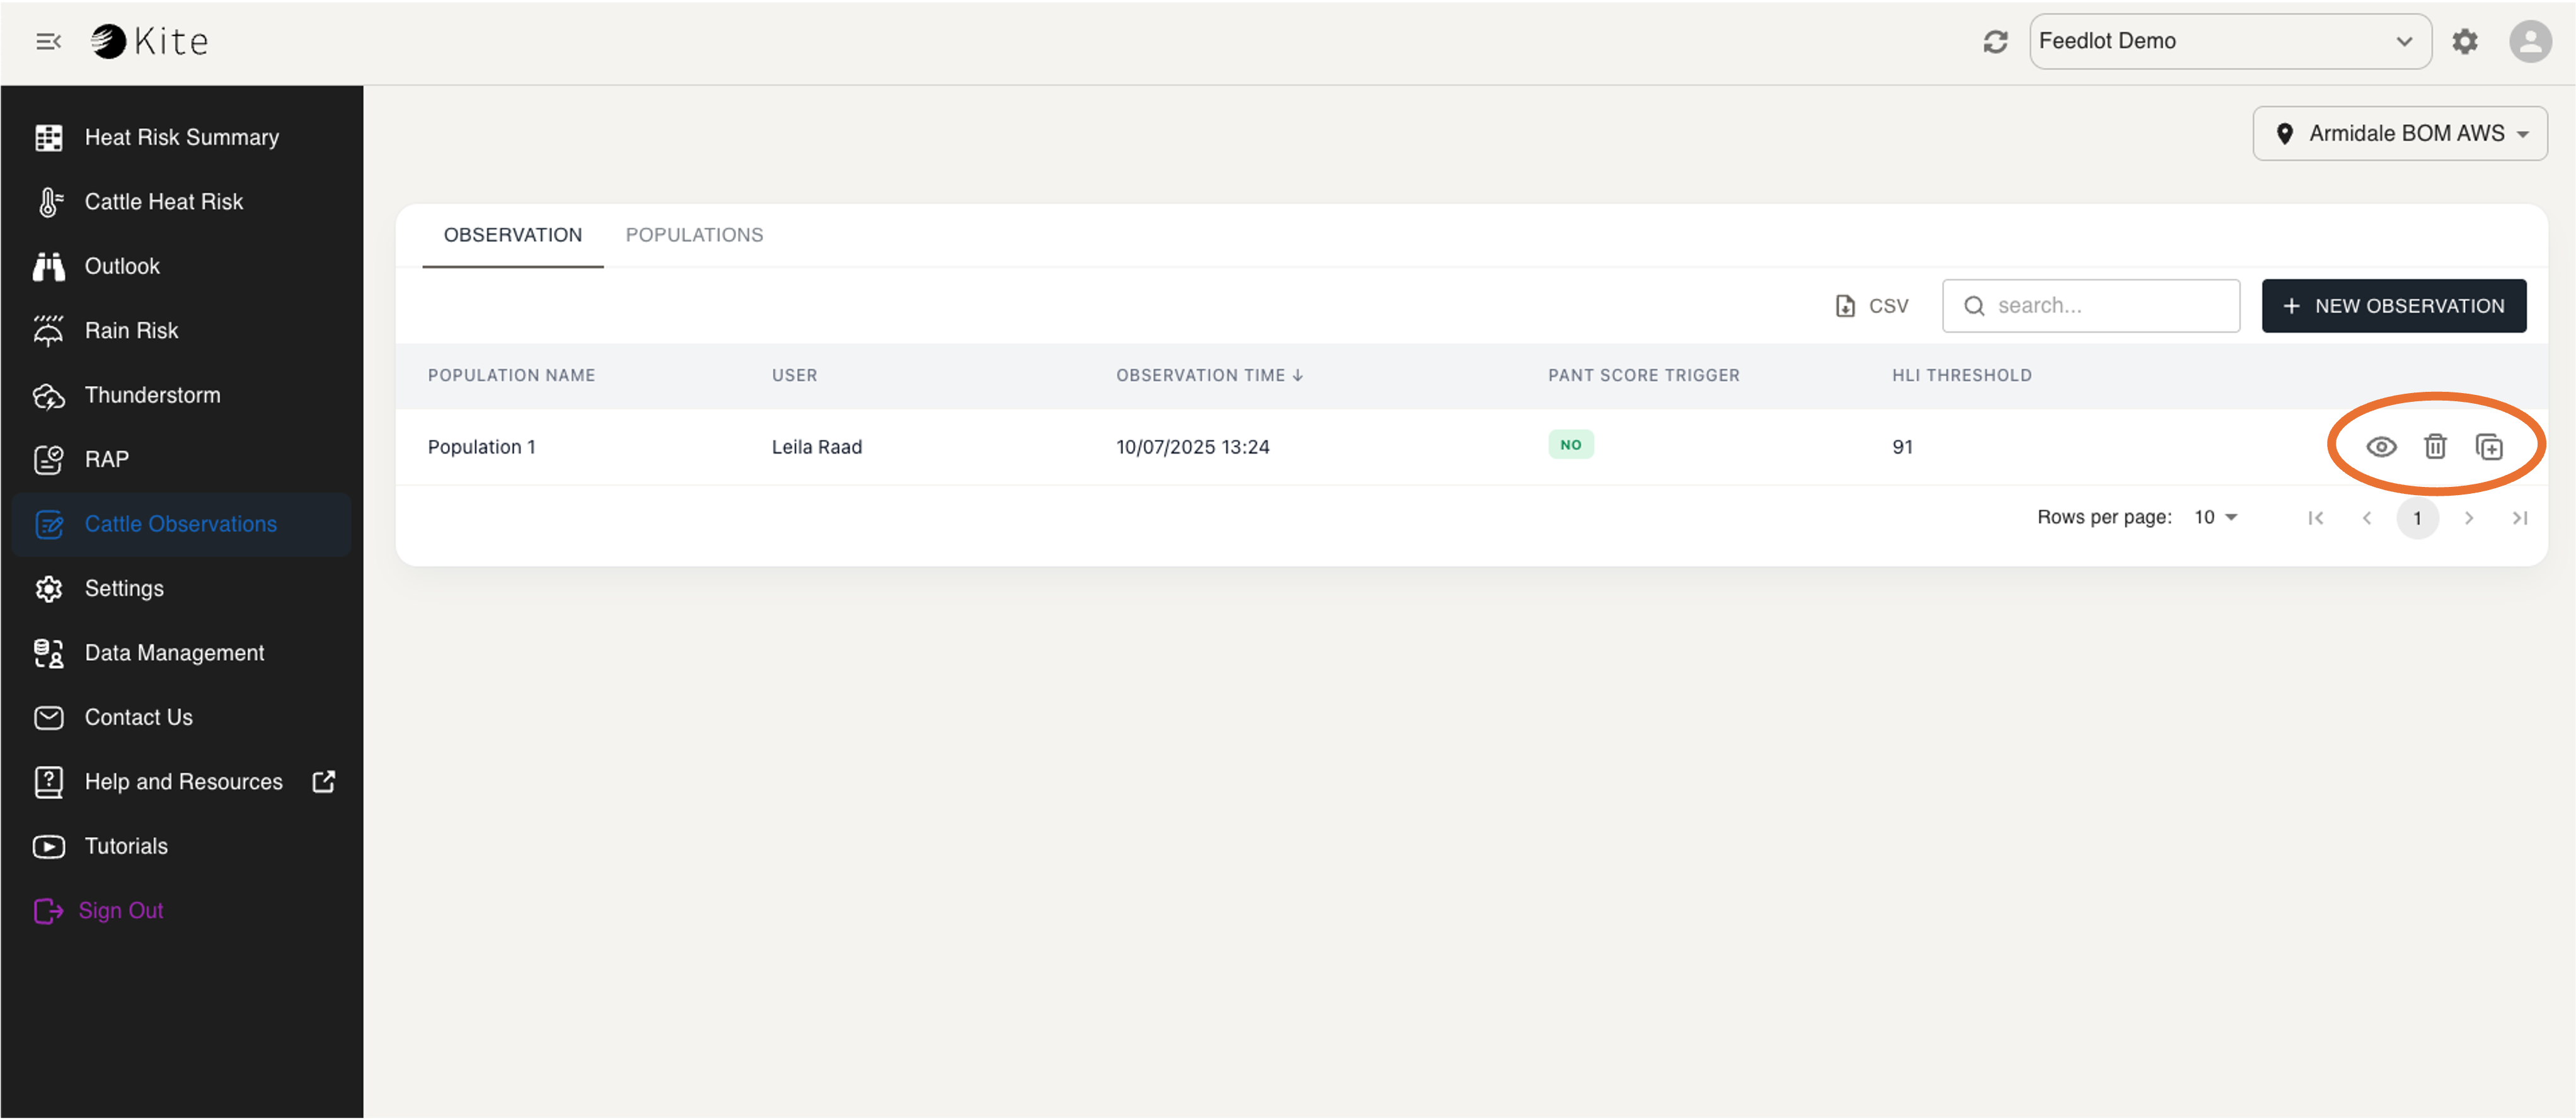
Task: Open Data Management from the sidebar
Action: click(174, 652)
